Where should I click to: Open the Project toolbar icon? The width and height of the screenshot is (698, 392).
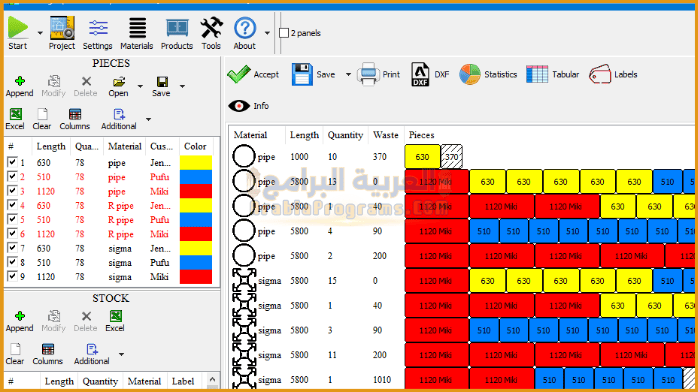click(62, 28)
